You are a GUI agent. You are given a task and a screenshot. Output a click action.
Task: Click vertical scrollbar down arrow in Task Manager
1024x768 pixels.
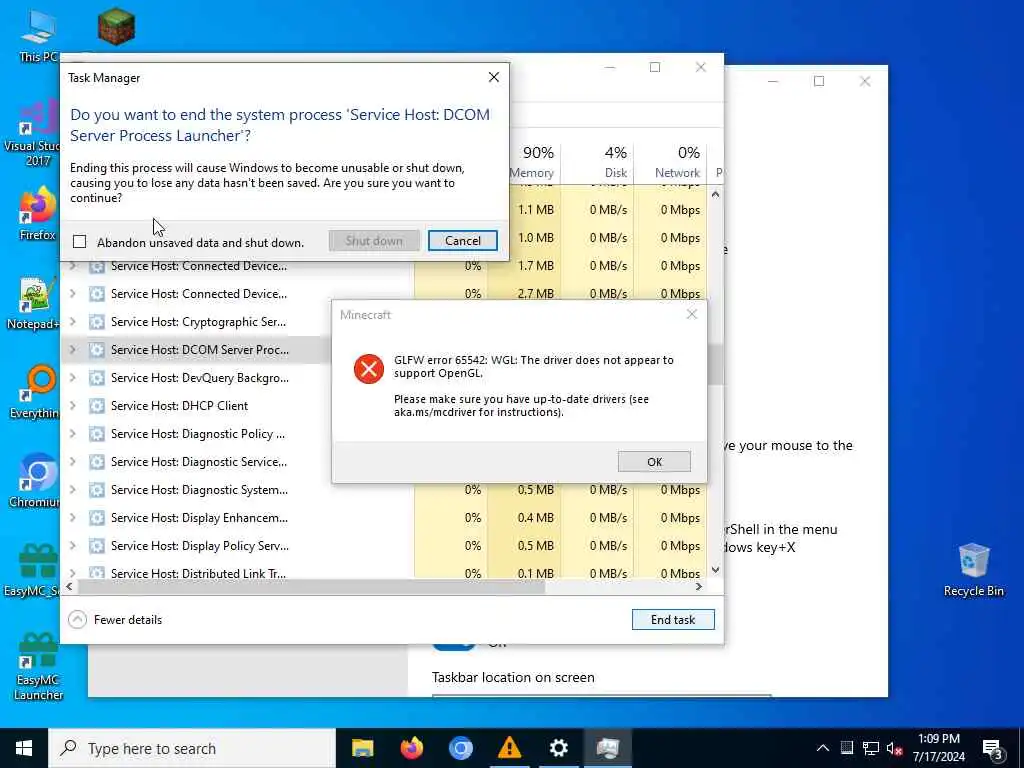[715, 569]
